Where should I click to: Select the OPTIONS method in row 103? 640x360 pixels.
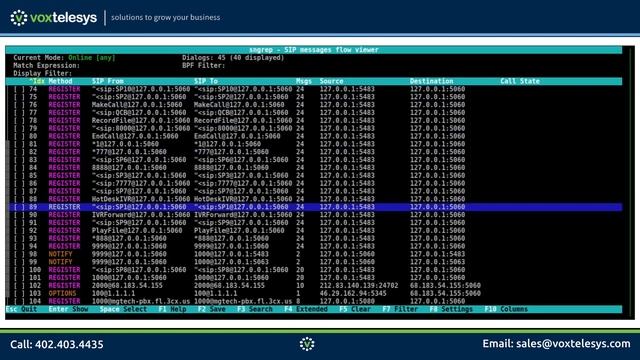(62, 293)
